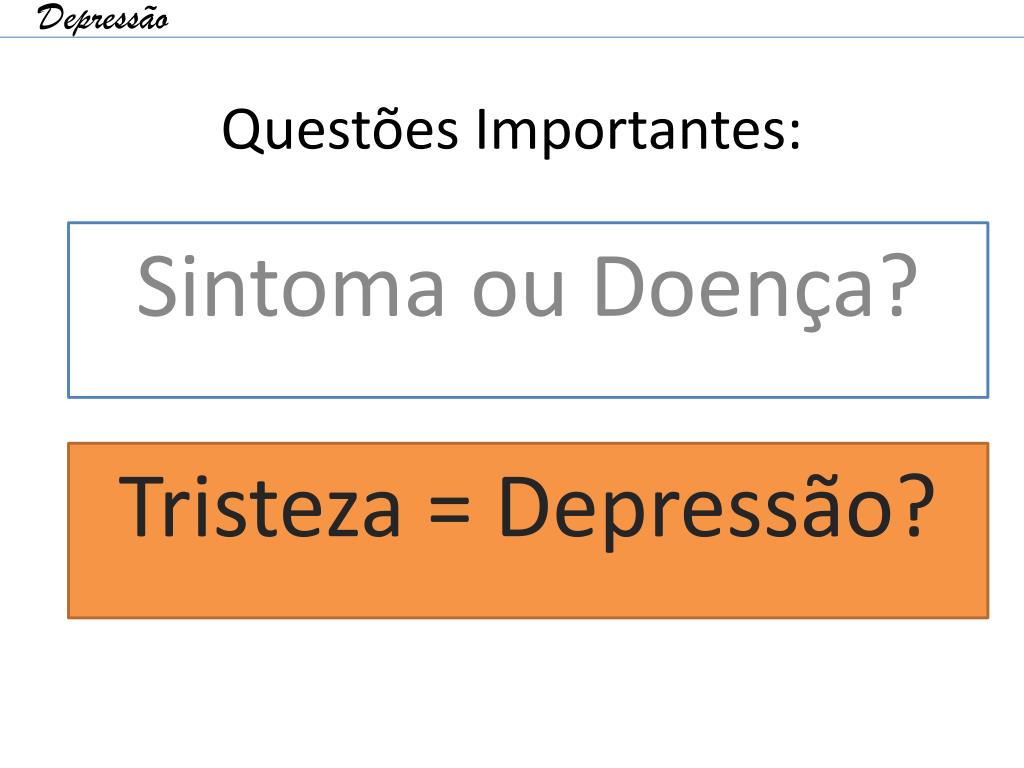Select the word "Importantes:" in the title
Image resolution: width=1024 pixels, height=768 pixels.
pyautogui.click(x=638, y=130)
